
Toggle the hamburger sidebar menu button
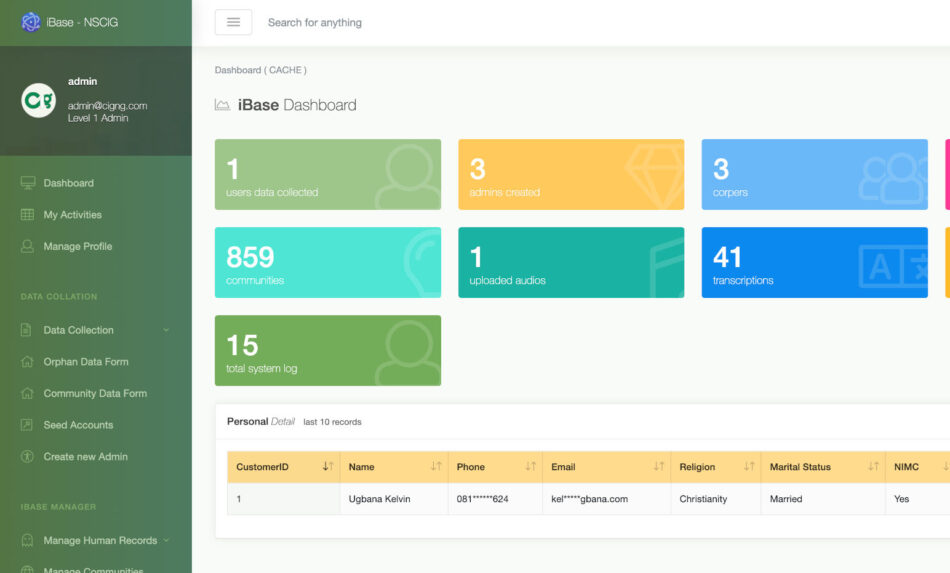(x=233, y=22)
